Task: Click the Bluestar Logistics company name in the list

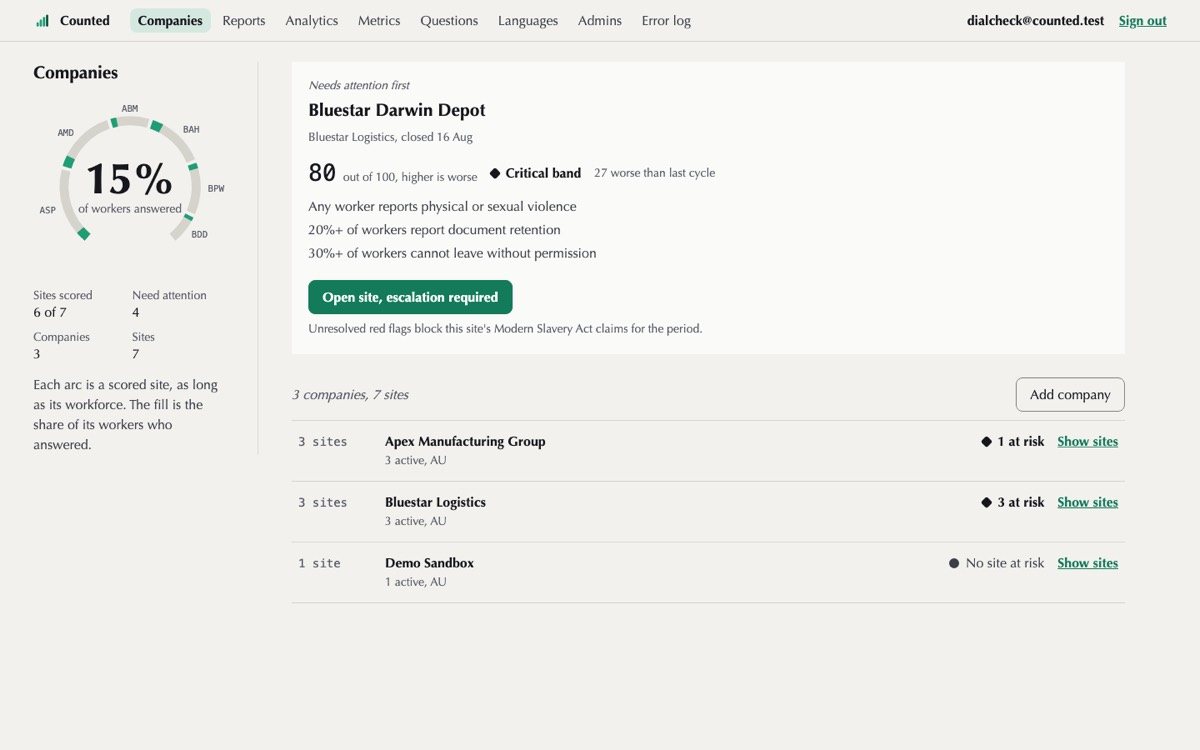Action: (x=435, y=502)
